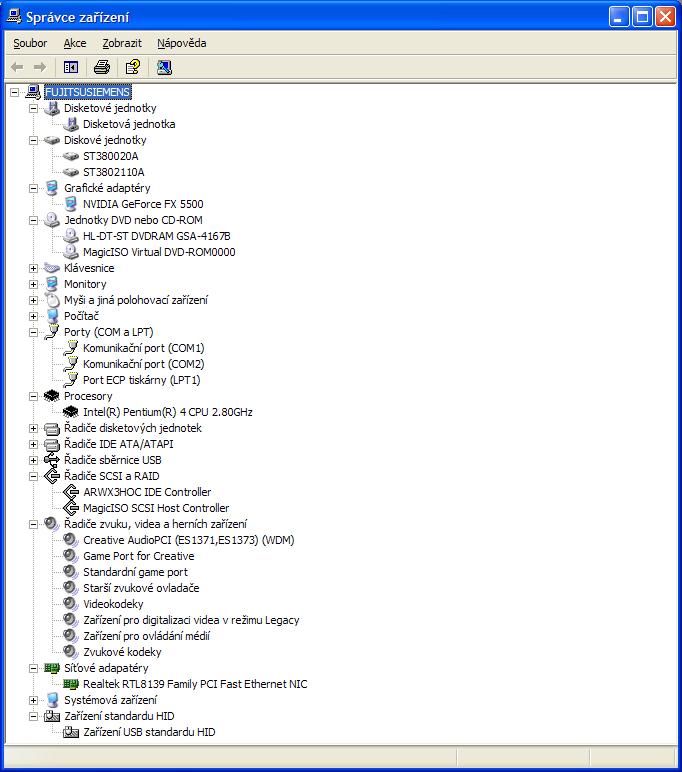This screenshot has width=682, height=772.
Task: Select Disketová jednotka device
Action: coord(129,124)
